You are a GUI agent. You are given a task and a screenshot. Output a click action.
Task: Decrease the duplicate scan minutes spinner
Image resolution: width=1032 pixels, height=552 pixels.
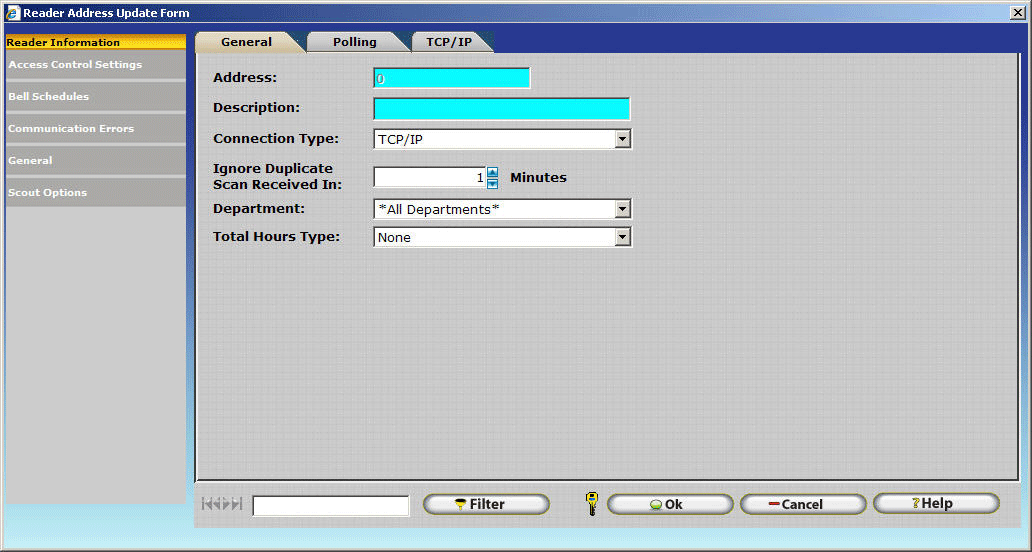pyautogui.click(x=492, y=183)
